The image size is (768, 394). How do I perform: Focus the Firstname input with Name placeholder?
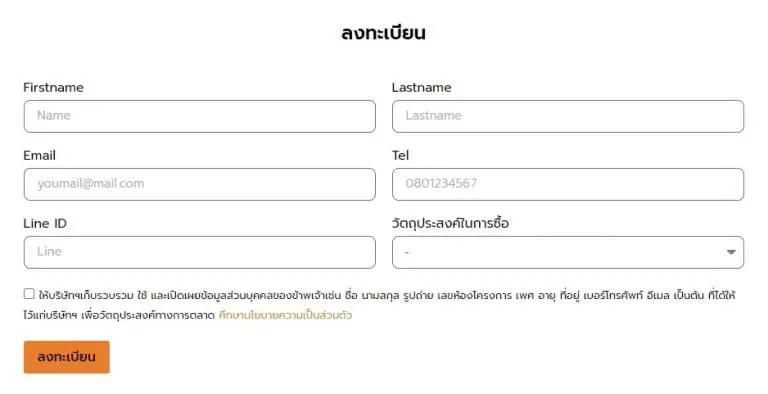199,116
